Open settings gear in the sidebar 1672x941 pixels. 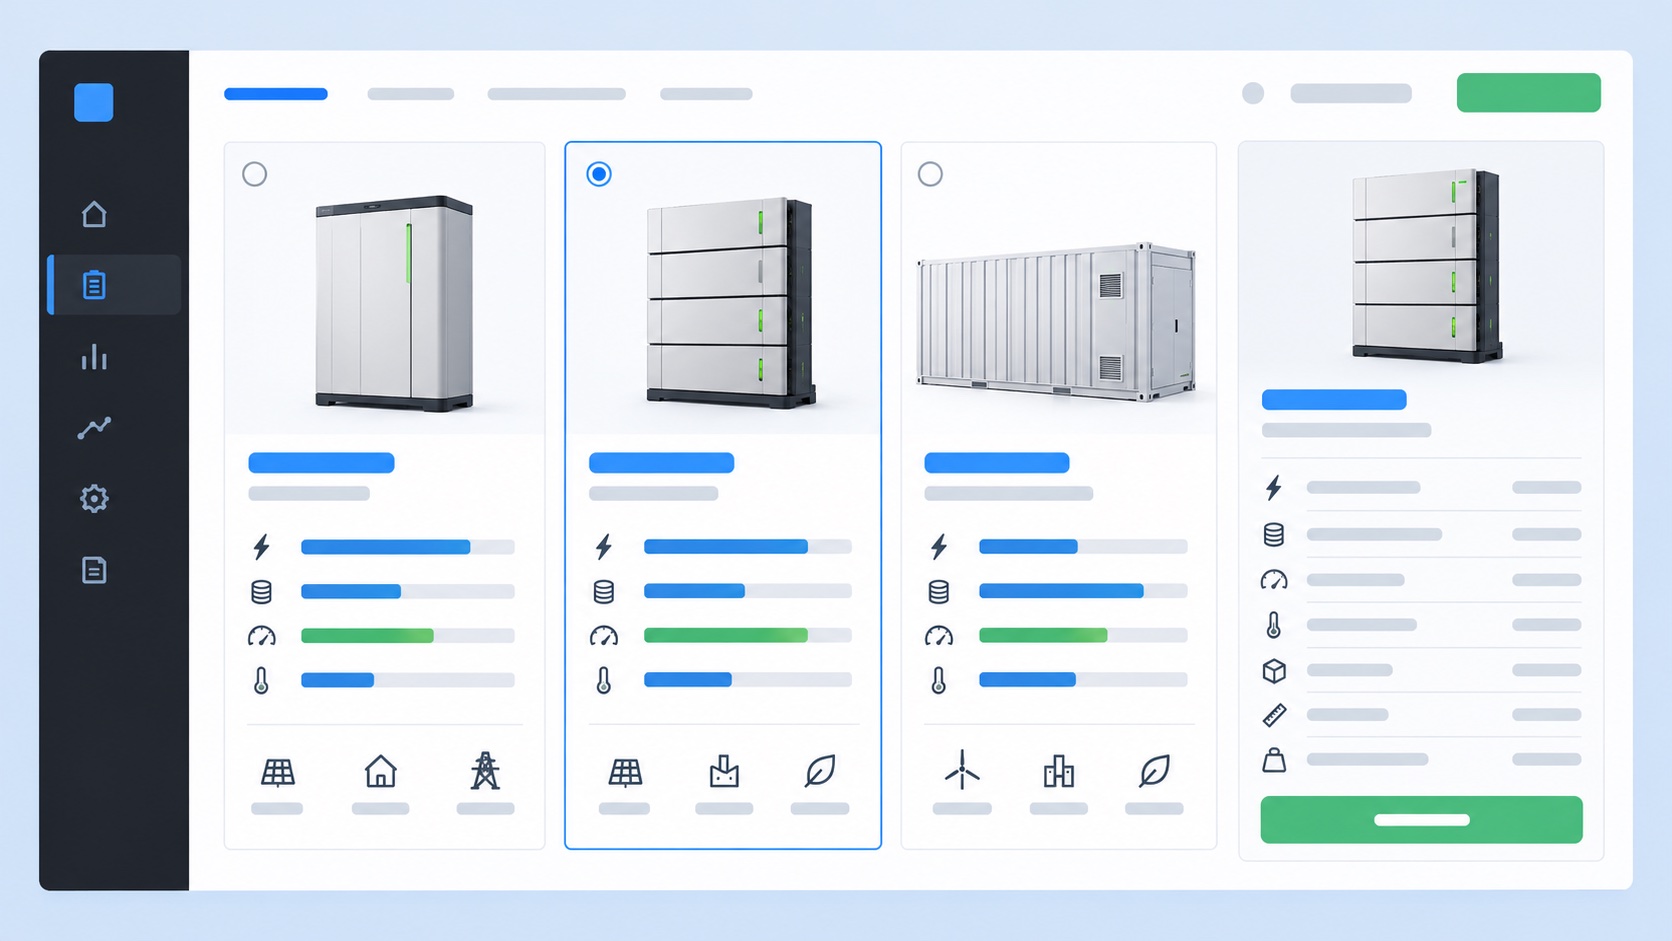pos(94,498)
